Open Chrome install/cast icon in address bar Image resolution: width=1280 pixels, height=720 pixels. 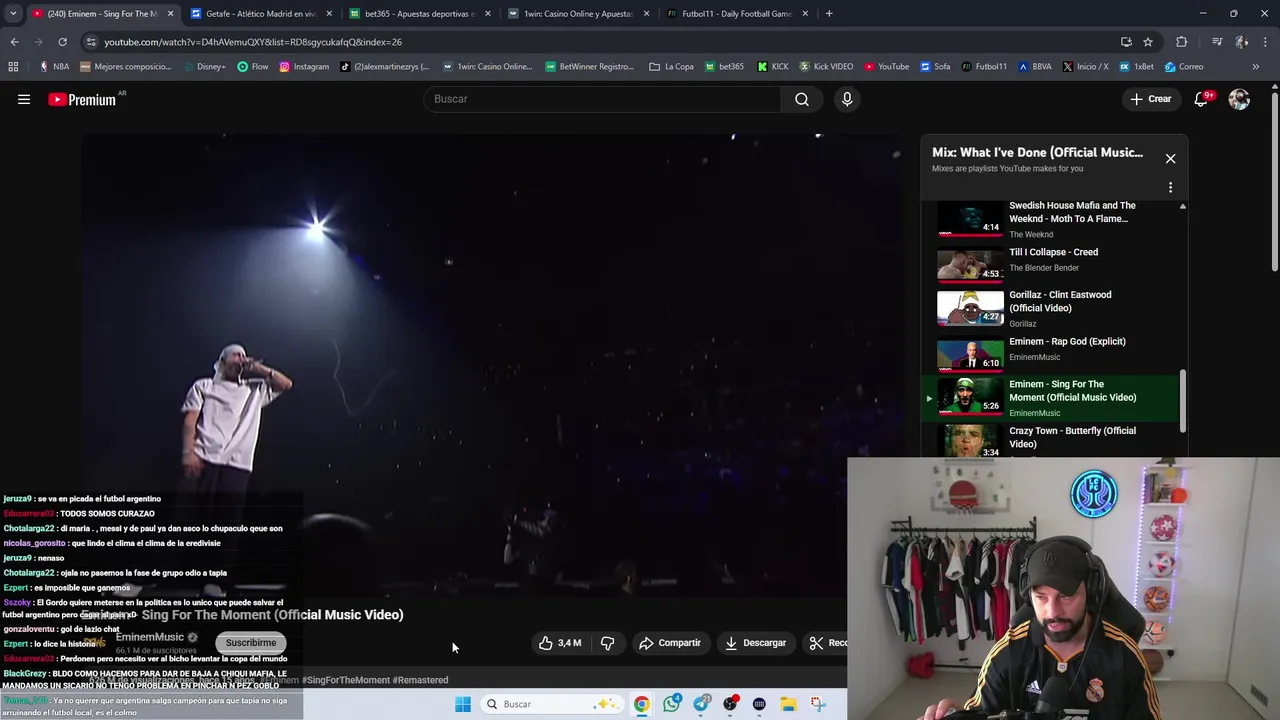(1126, 42)
